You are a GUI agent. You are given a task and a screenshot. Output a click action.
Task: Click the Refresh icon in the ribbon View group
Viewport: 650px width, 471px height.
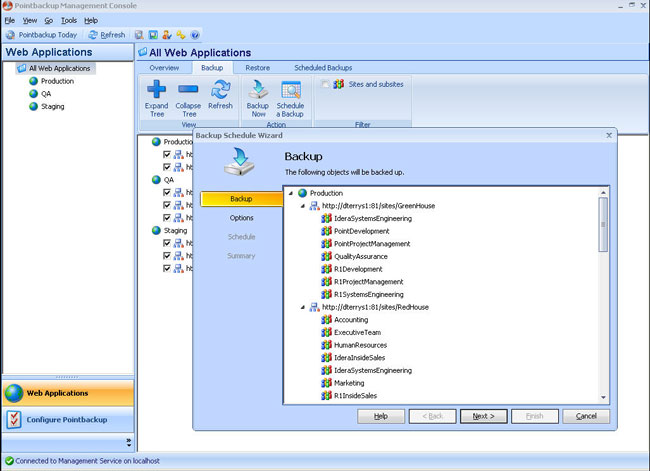220,90
